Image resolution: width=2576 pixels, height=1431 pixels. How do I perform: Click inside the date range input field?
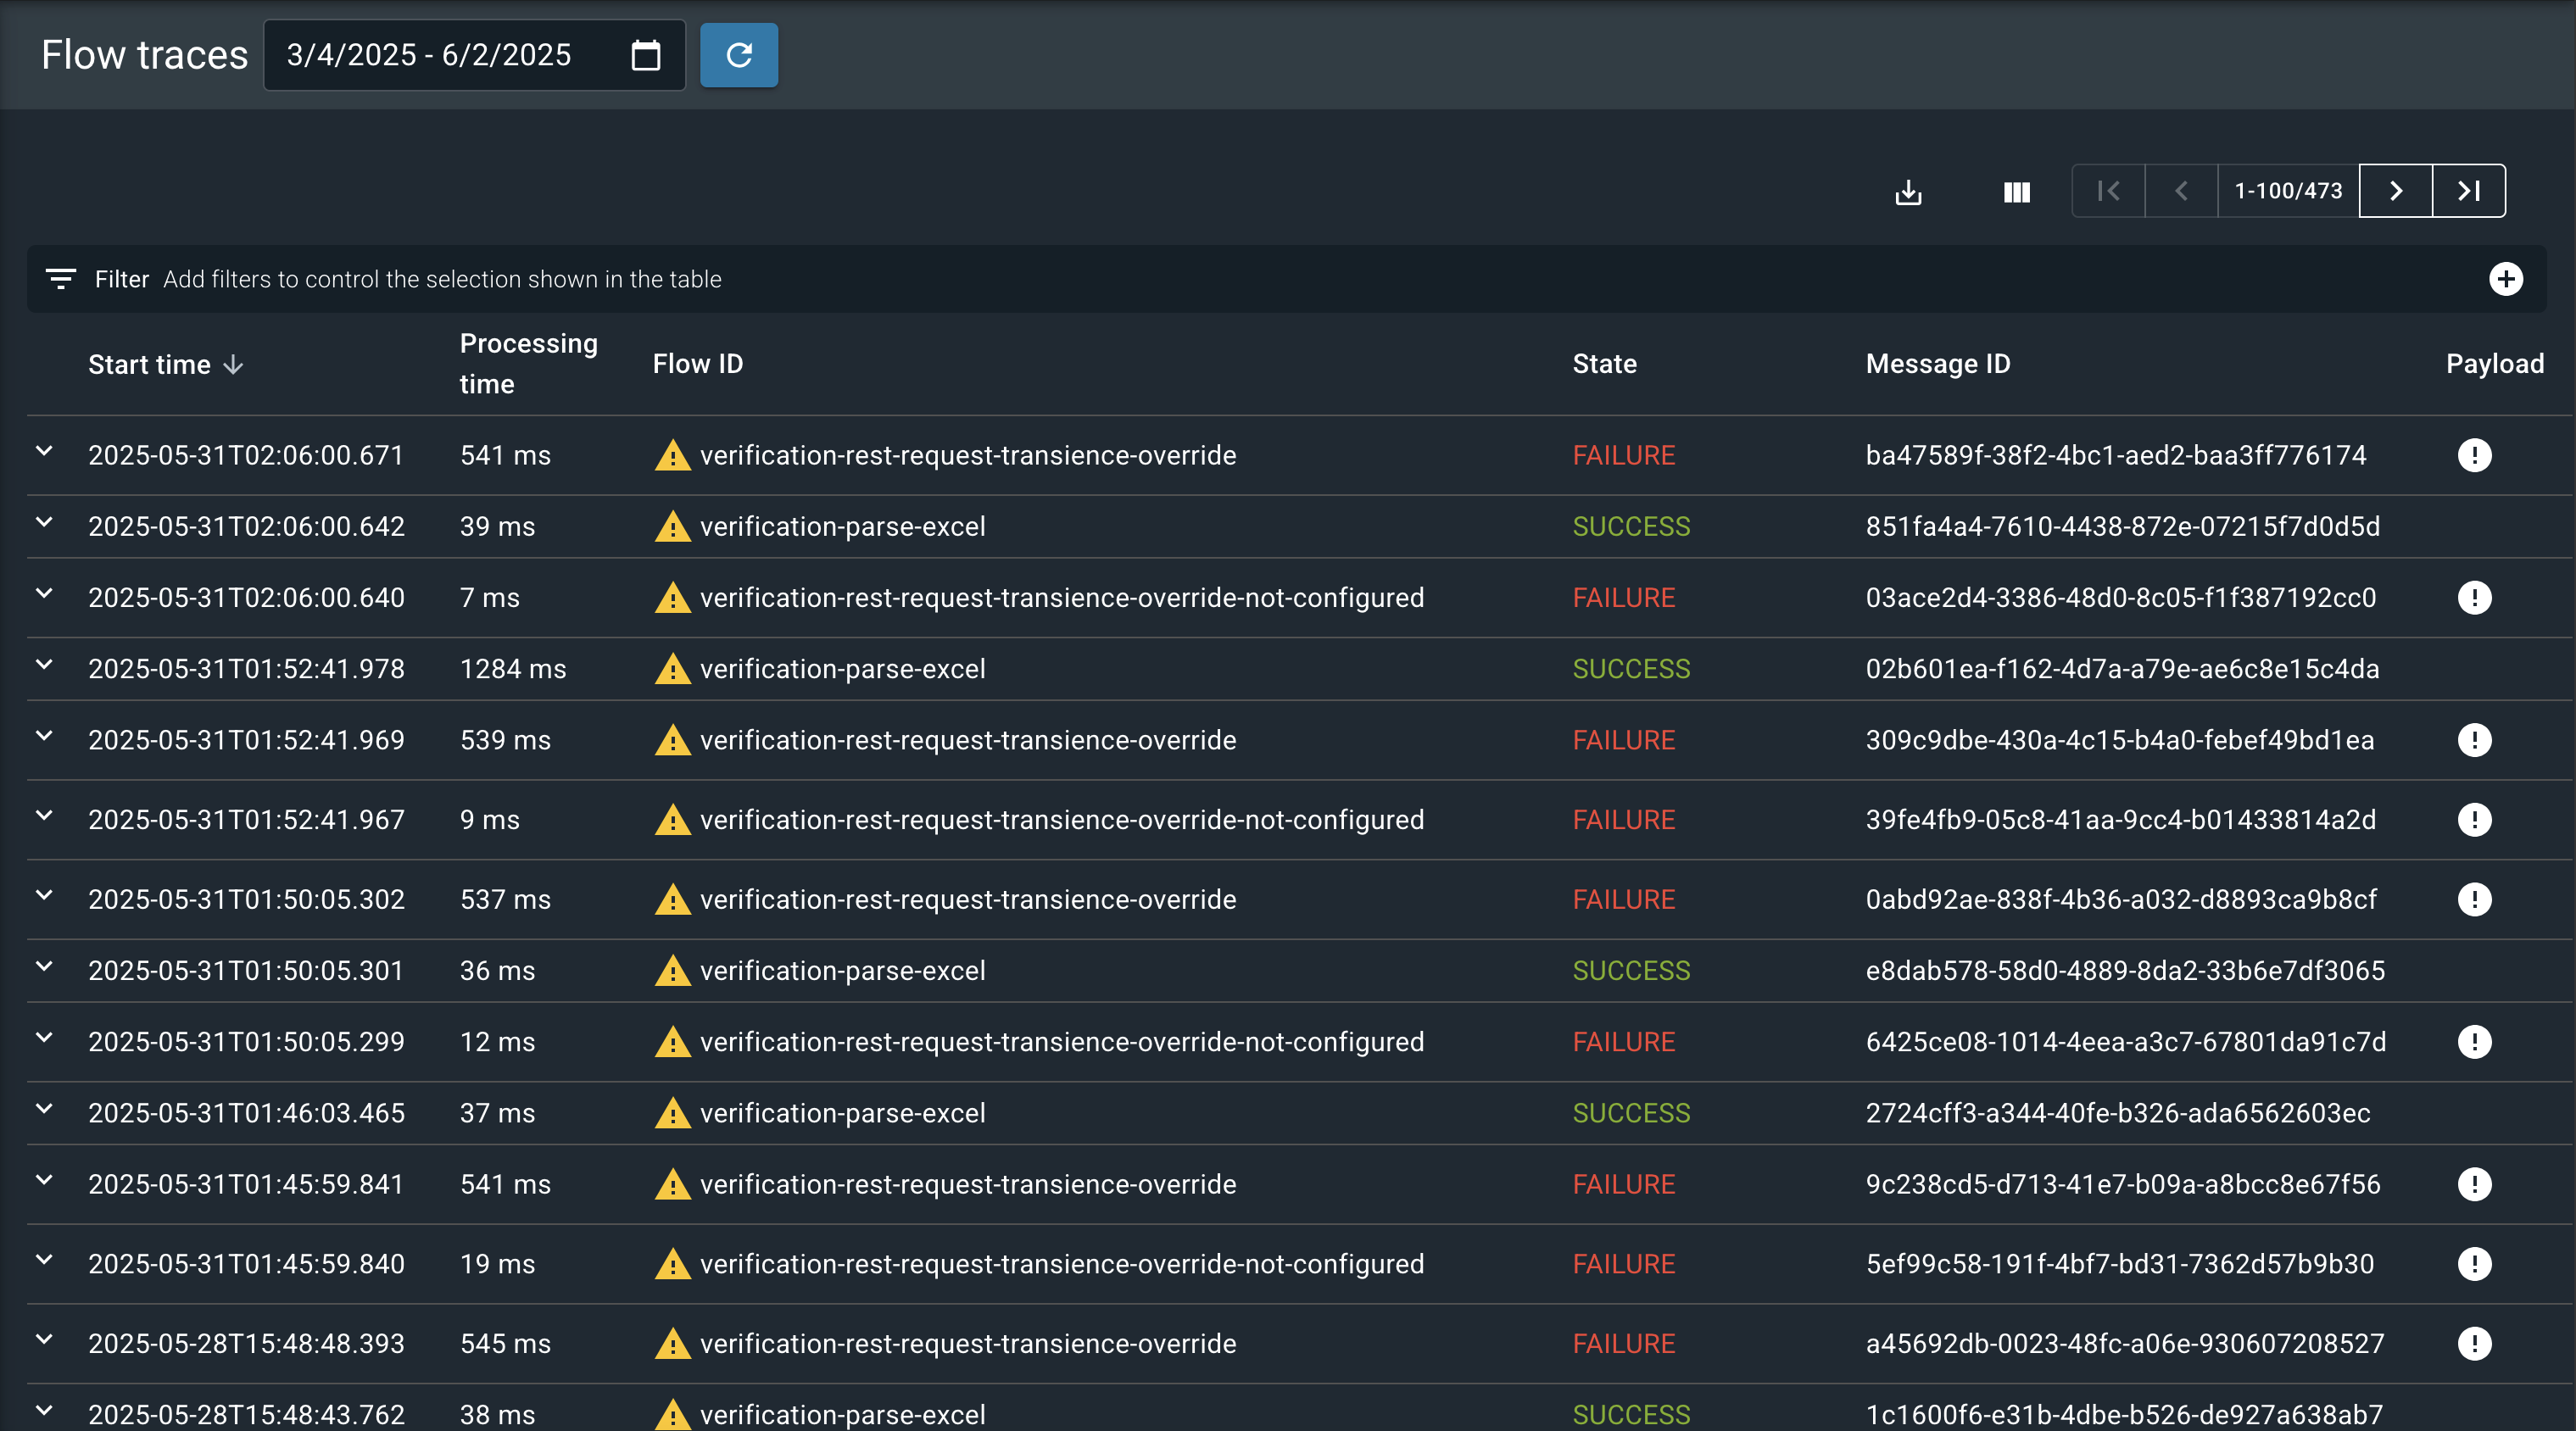[430, 55]
